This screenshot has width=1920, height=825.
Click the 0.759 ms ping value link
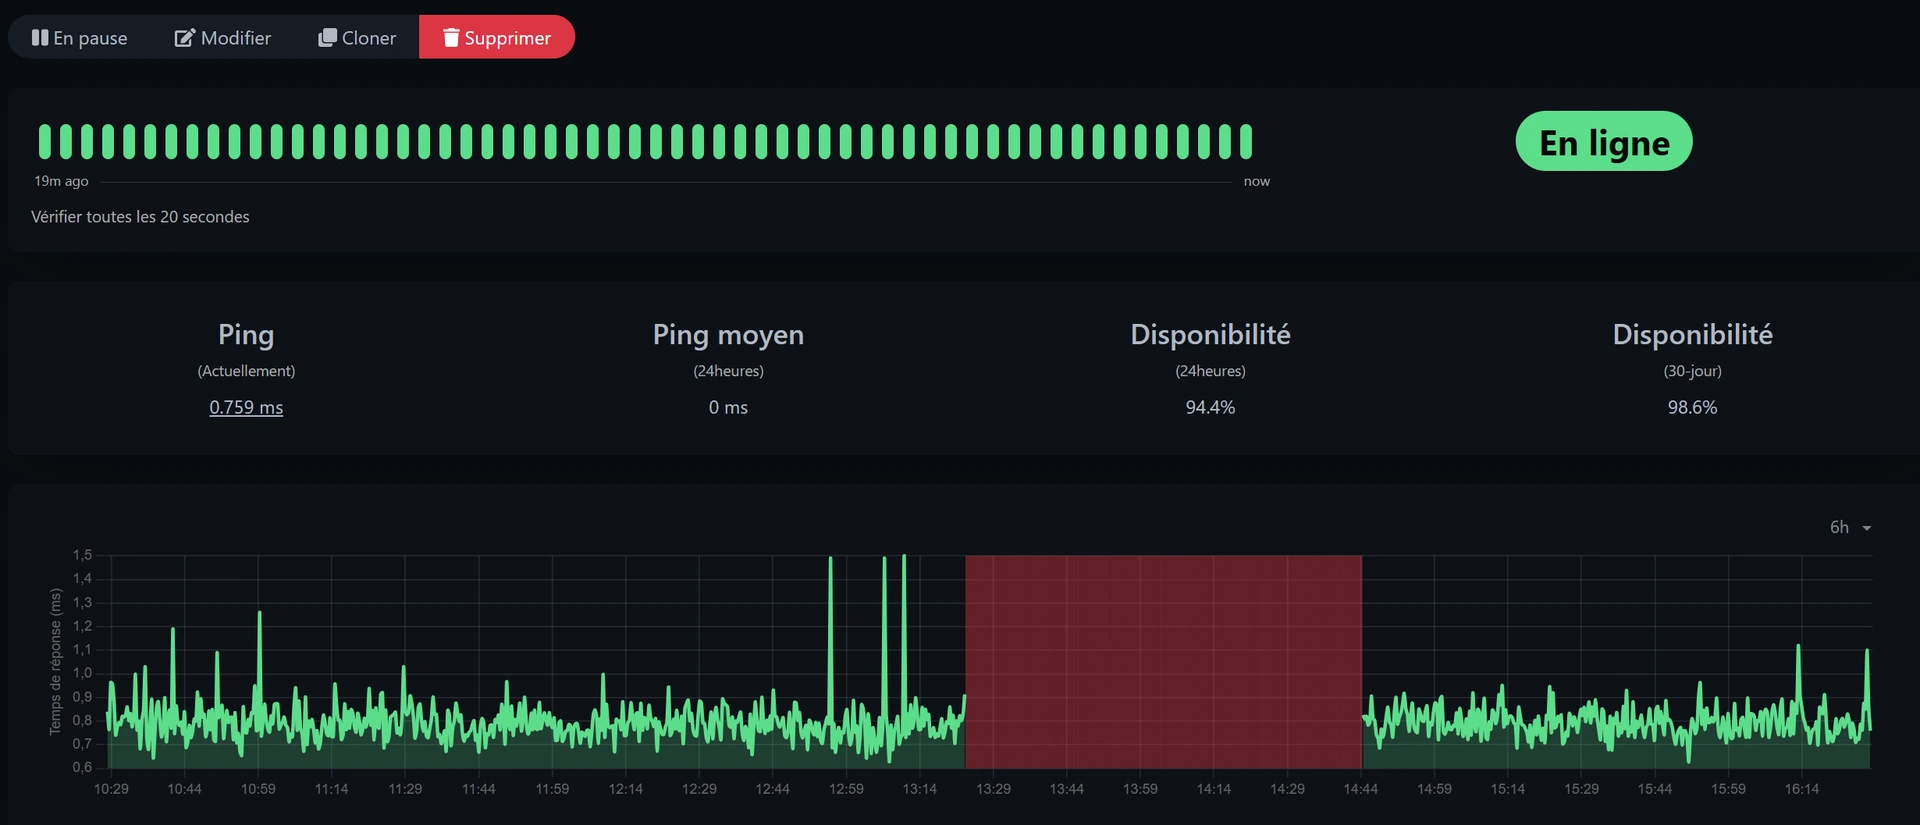tap(246, 407)
